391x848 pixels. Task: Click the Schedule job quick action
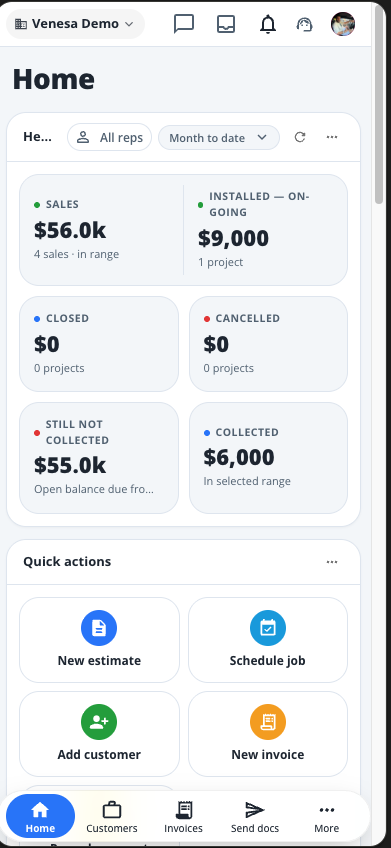[x=268, y=640]
